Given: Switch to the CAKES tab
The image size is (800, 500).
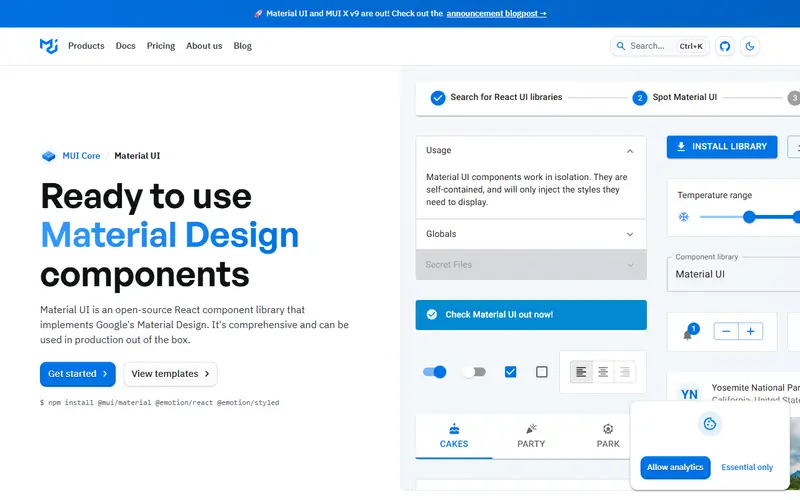Looking at the screenshot, I should click(454, 436).
